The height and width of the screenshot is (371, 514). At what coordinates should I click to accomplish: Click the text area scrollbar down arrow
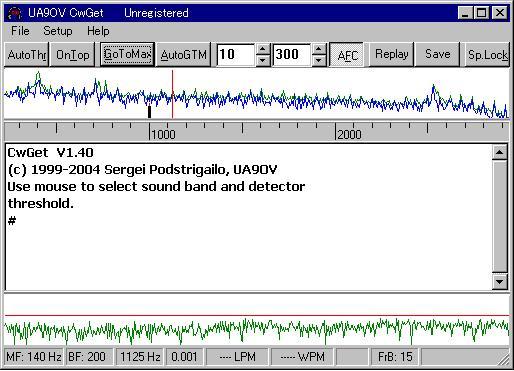499,282
